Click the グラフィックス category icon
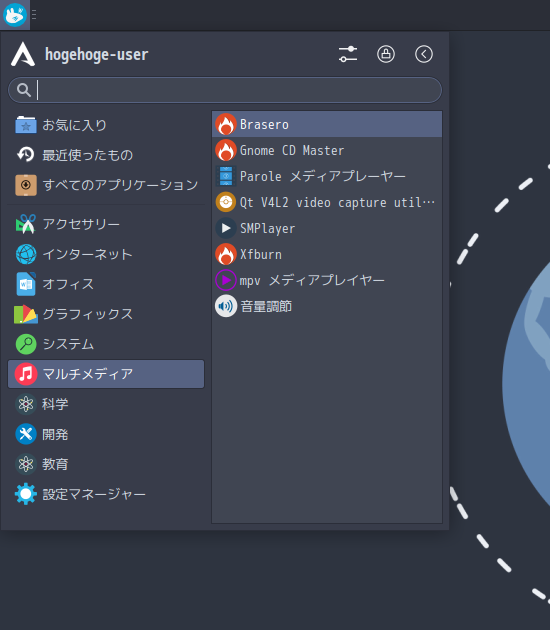550x630 pixels. pyautogui.click(x=26, y=314)
